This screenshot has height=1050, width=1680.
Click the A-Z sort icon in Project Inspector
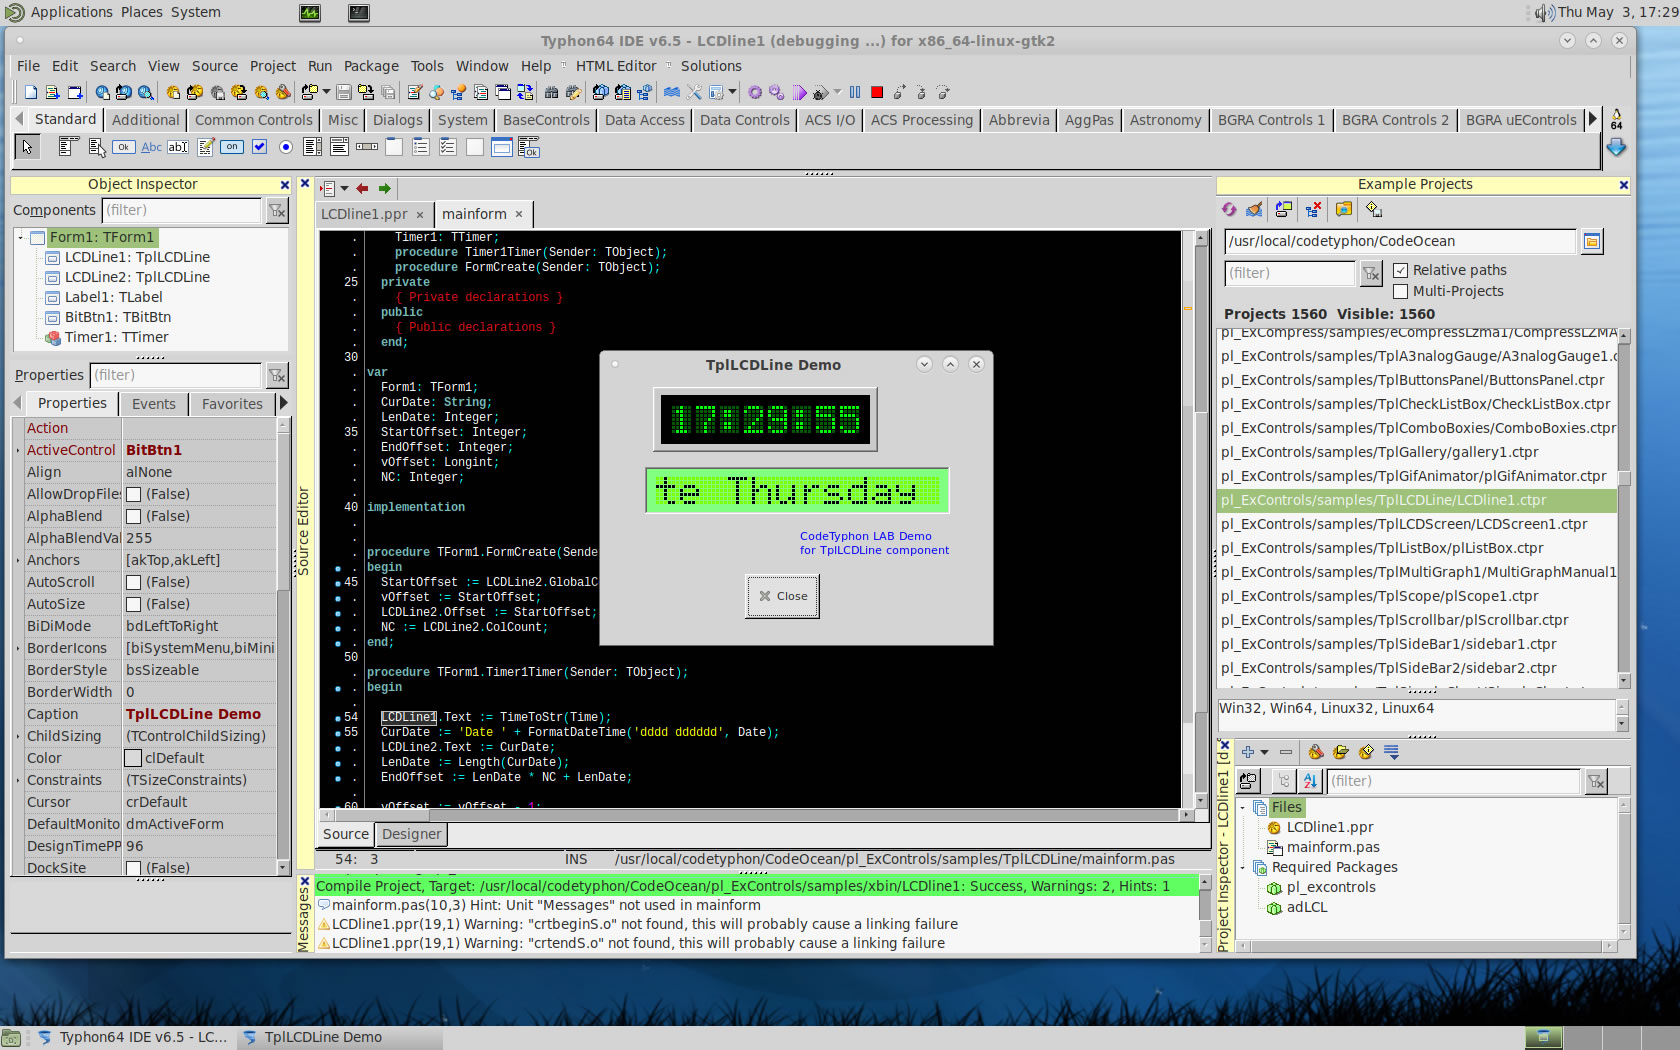click(1311, 781)
